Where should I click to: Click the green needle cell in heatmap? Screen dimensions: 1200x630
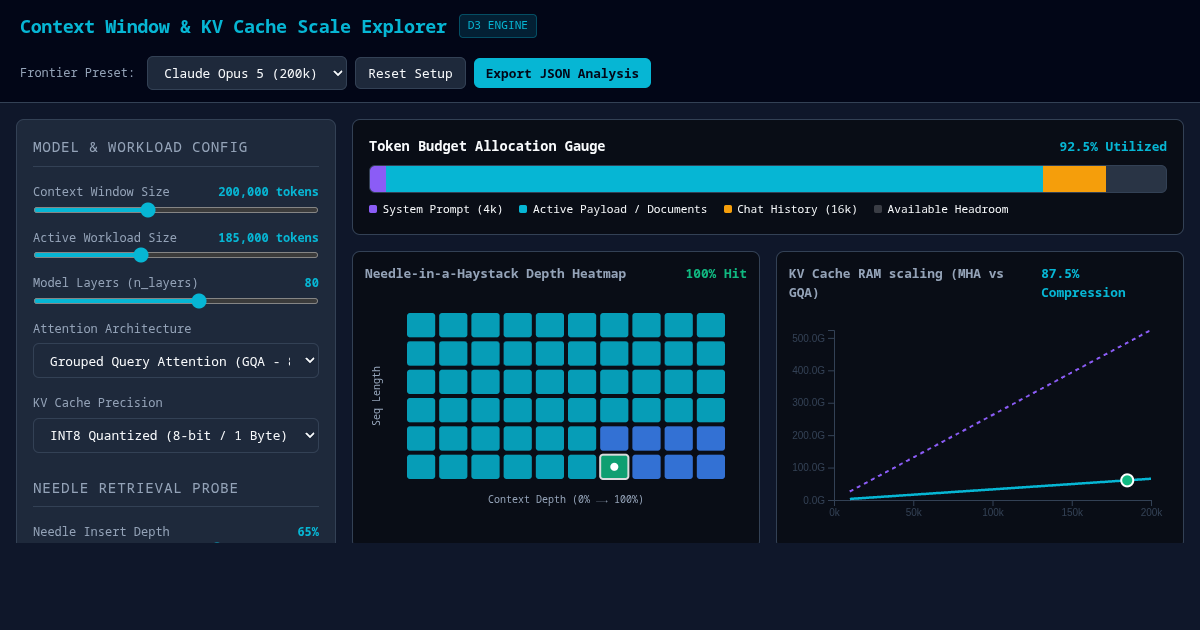pos(614,467)
